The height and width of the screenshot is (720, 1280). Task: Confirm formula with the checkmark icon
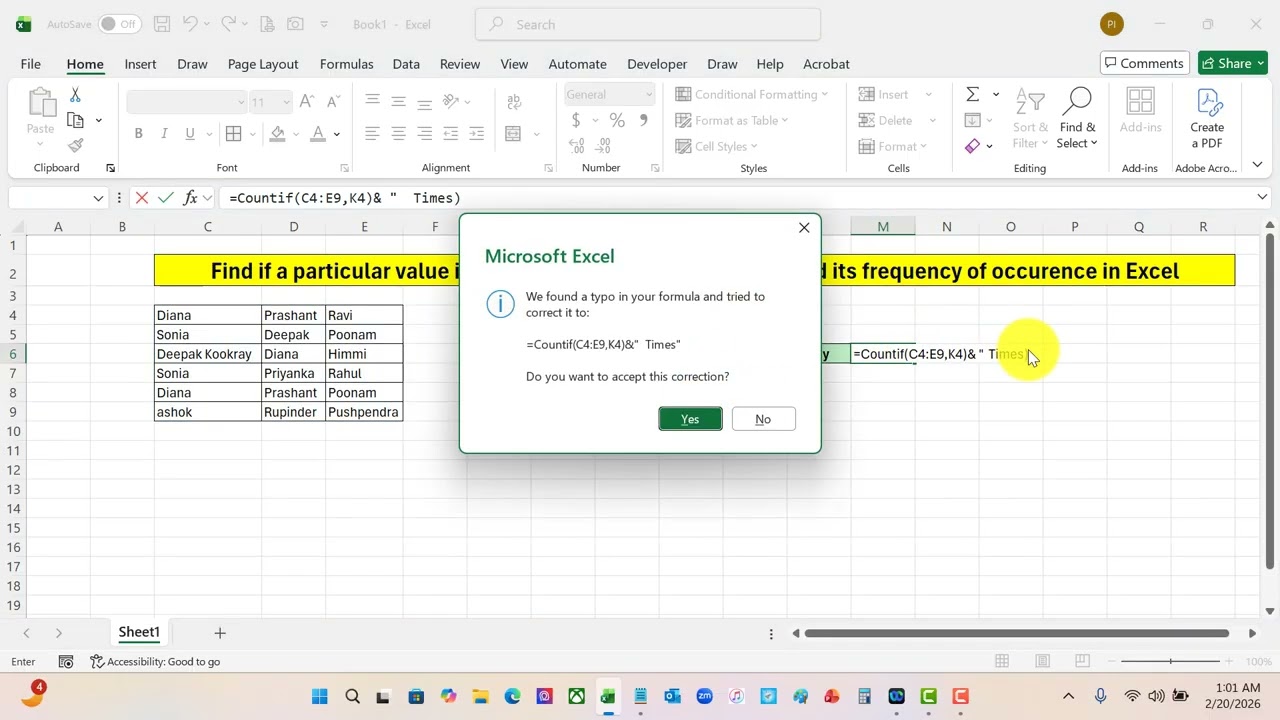pos(166,198)
